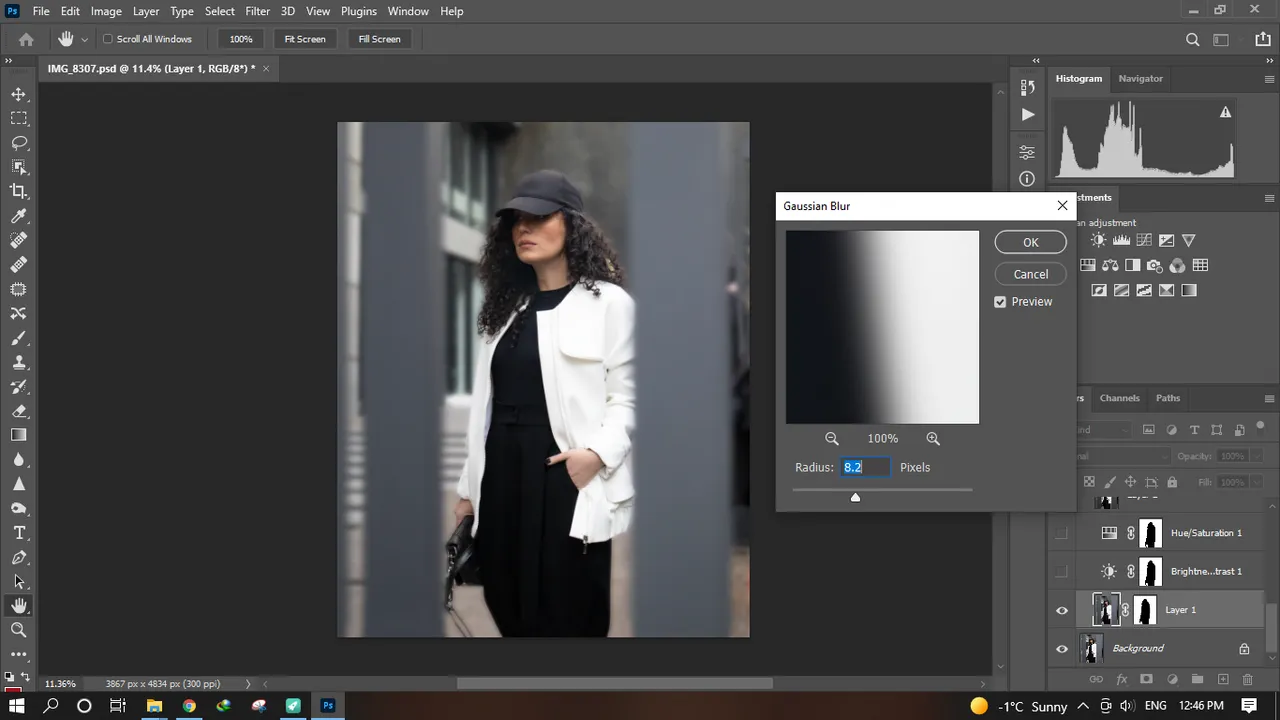Screen dimensions: 1280x720
Task: Expand status bar info arrow
Action: tap(248, 684)
